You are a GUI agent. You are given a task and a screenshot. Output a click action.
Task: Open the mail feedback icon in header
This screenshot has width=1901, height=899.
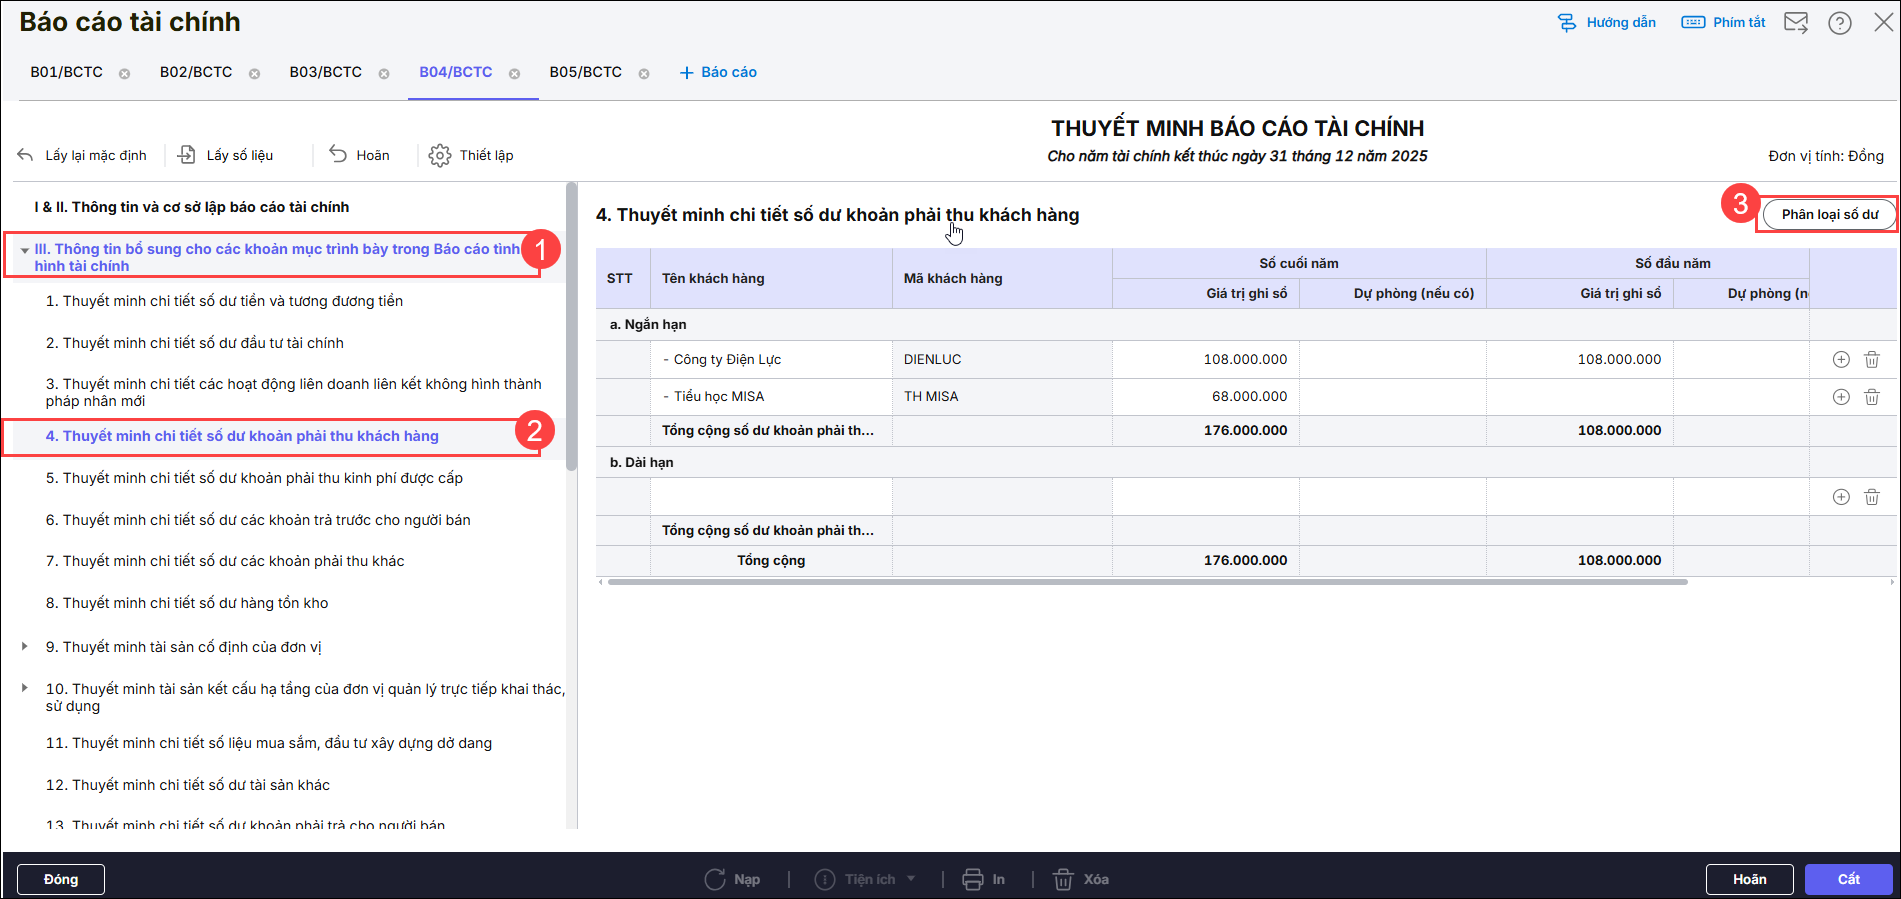point(1796,23)
